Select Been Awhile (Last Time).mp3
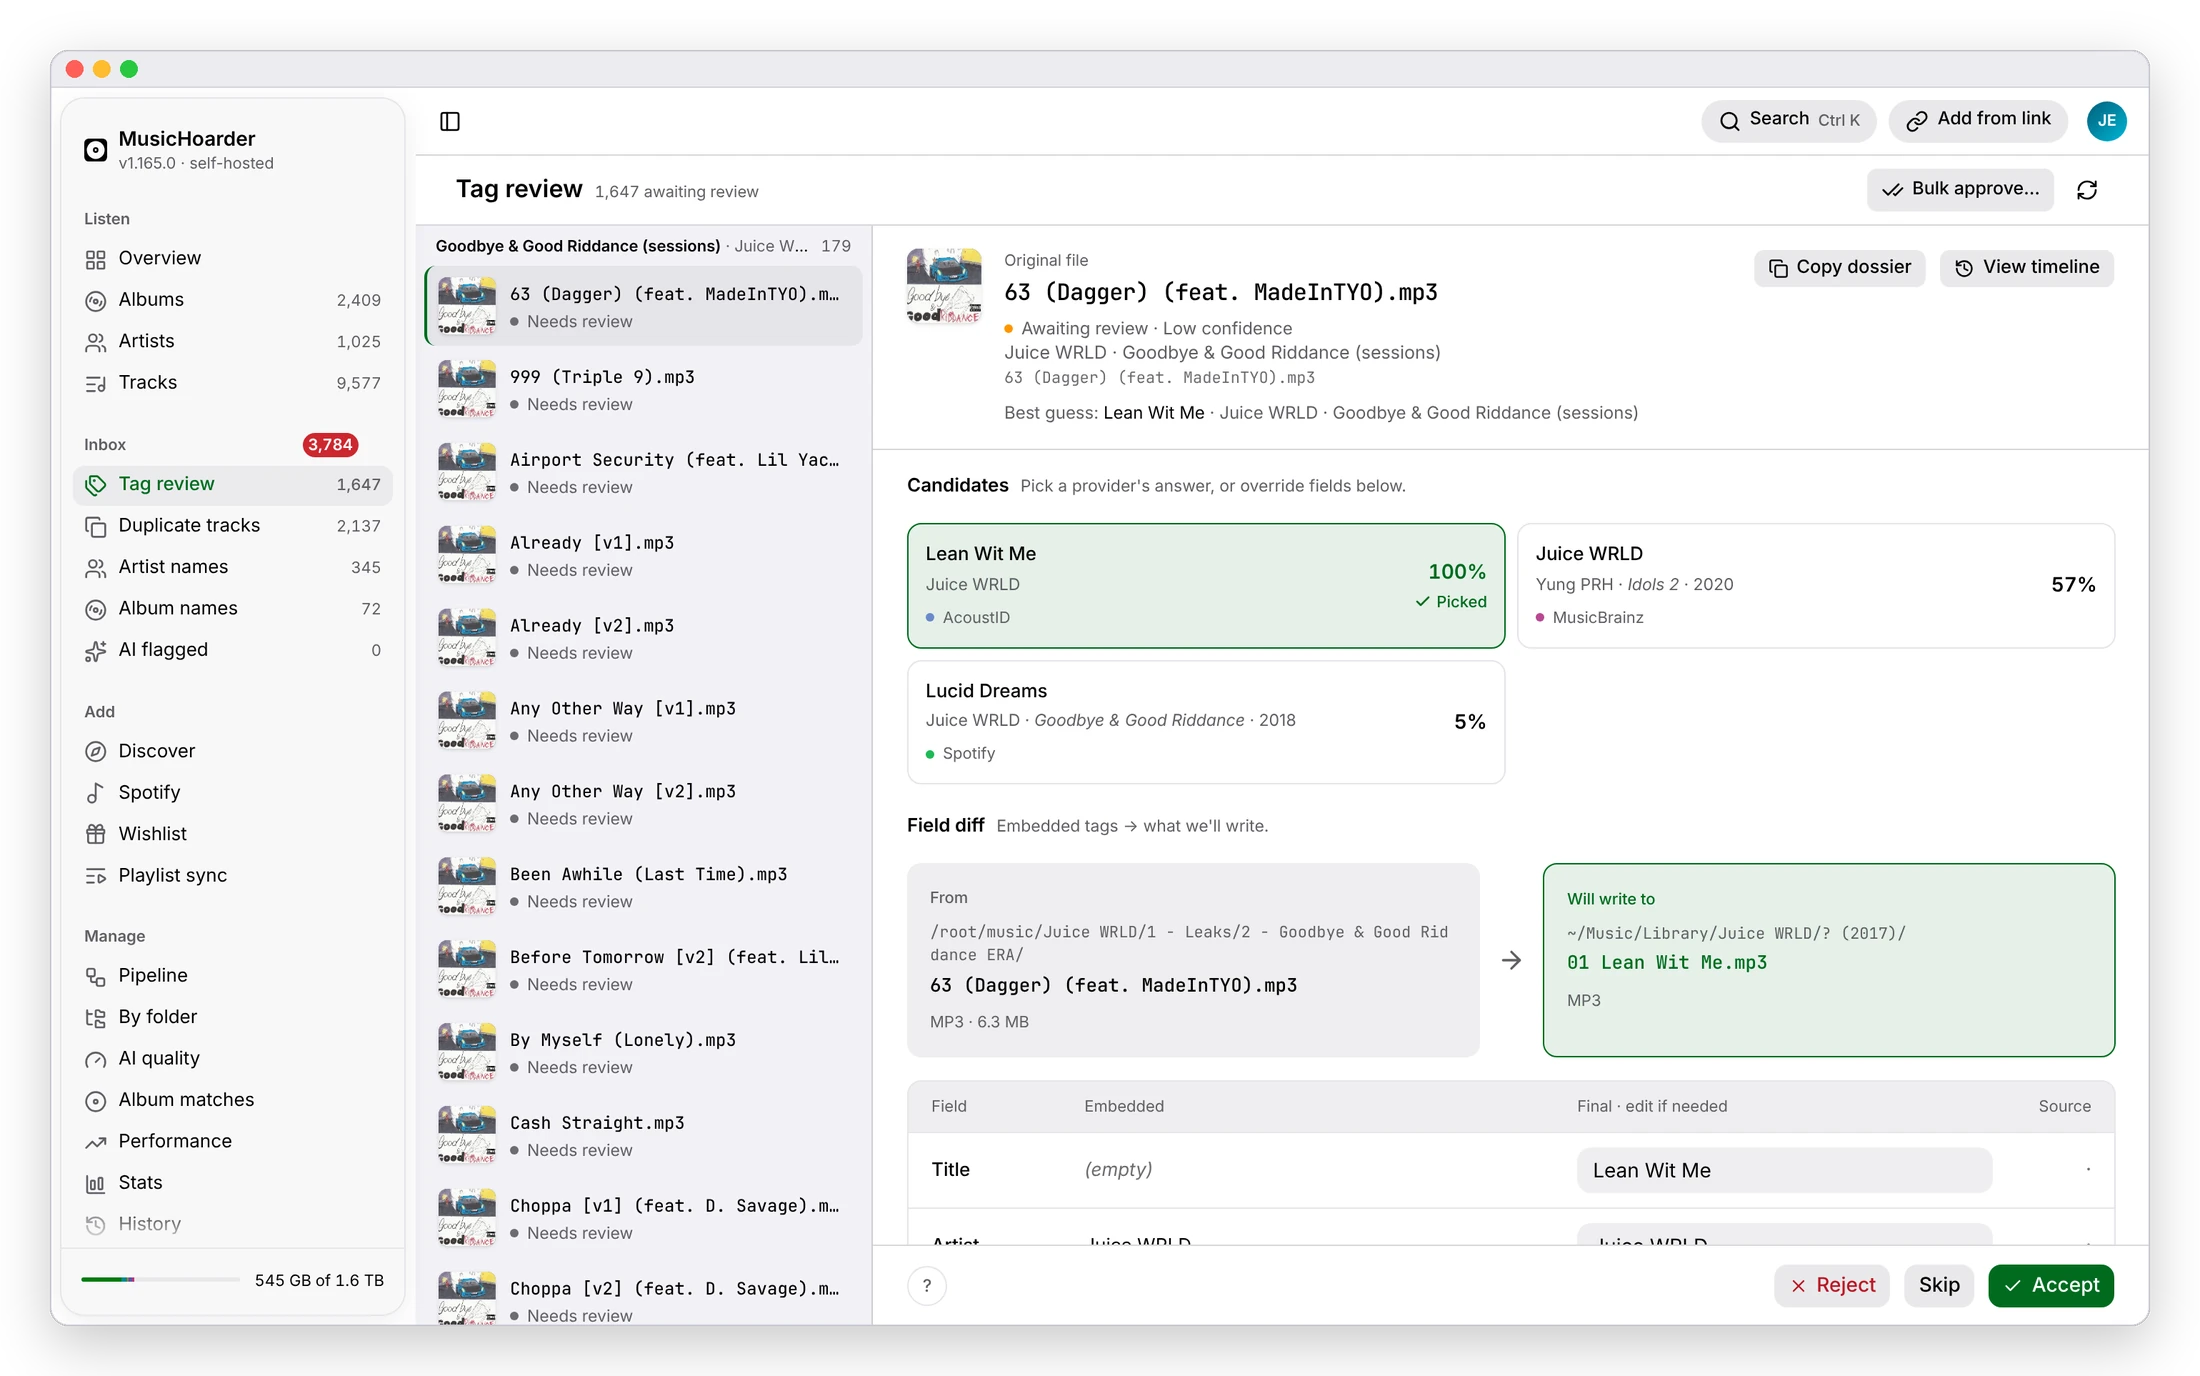Screen dimensions: 2200x1376 pos(644,887)
